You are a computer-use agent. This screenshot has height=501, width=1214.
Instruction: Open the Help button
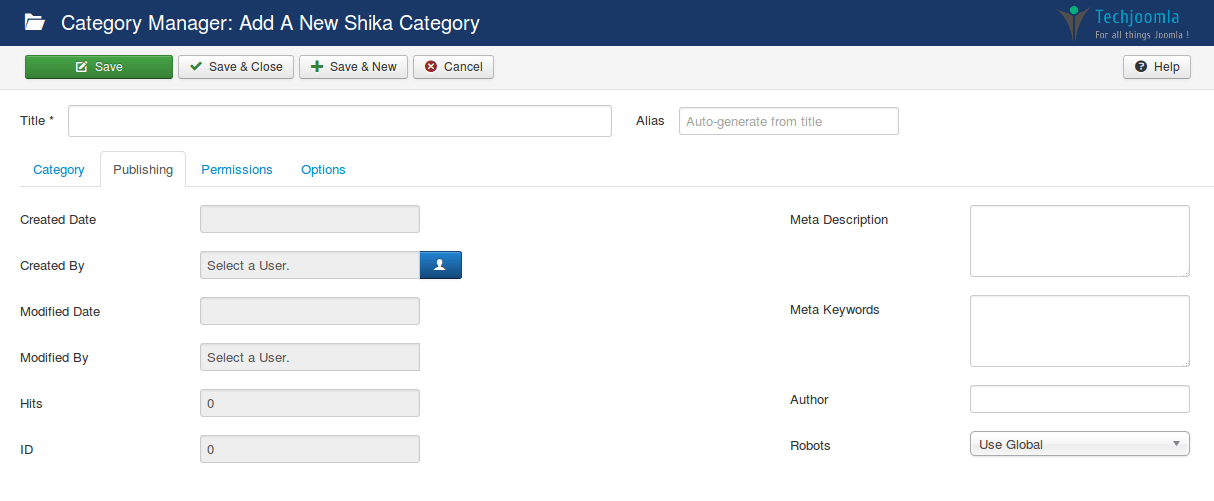point(1157,67)
